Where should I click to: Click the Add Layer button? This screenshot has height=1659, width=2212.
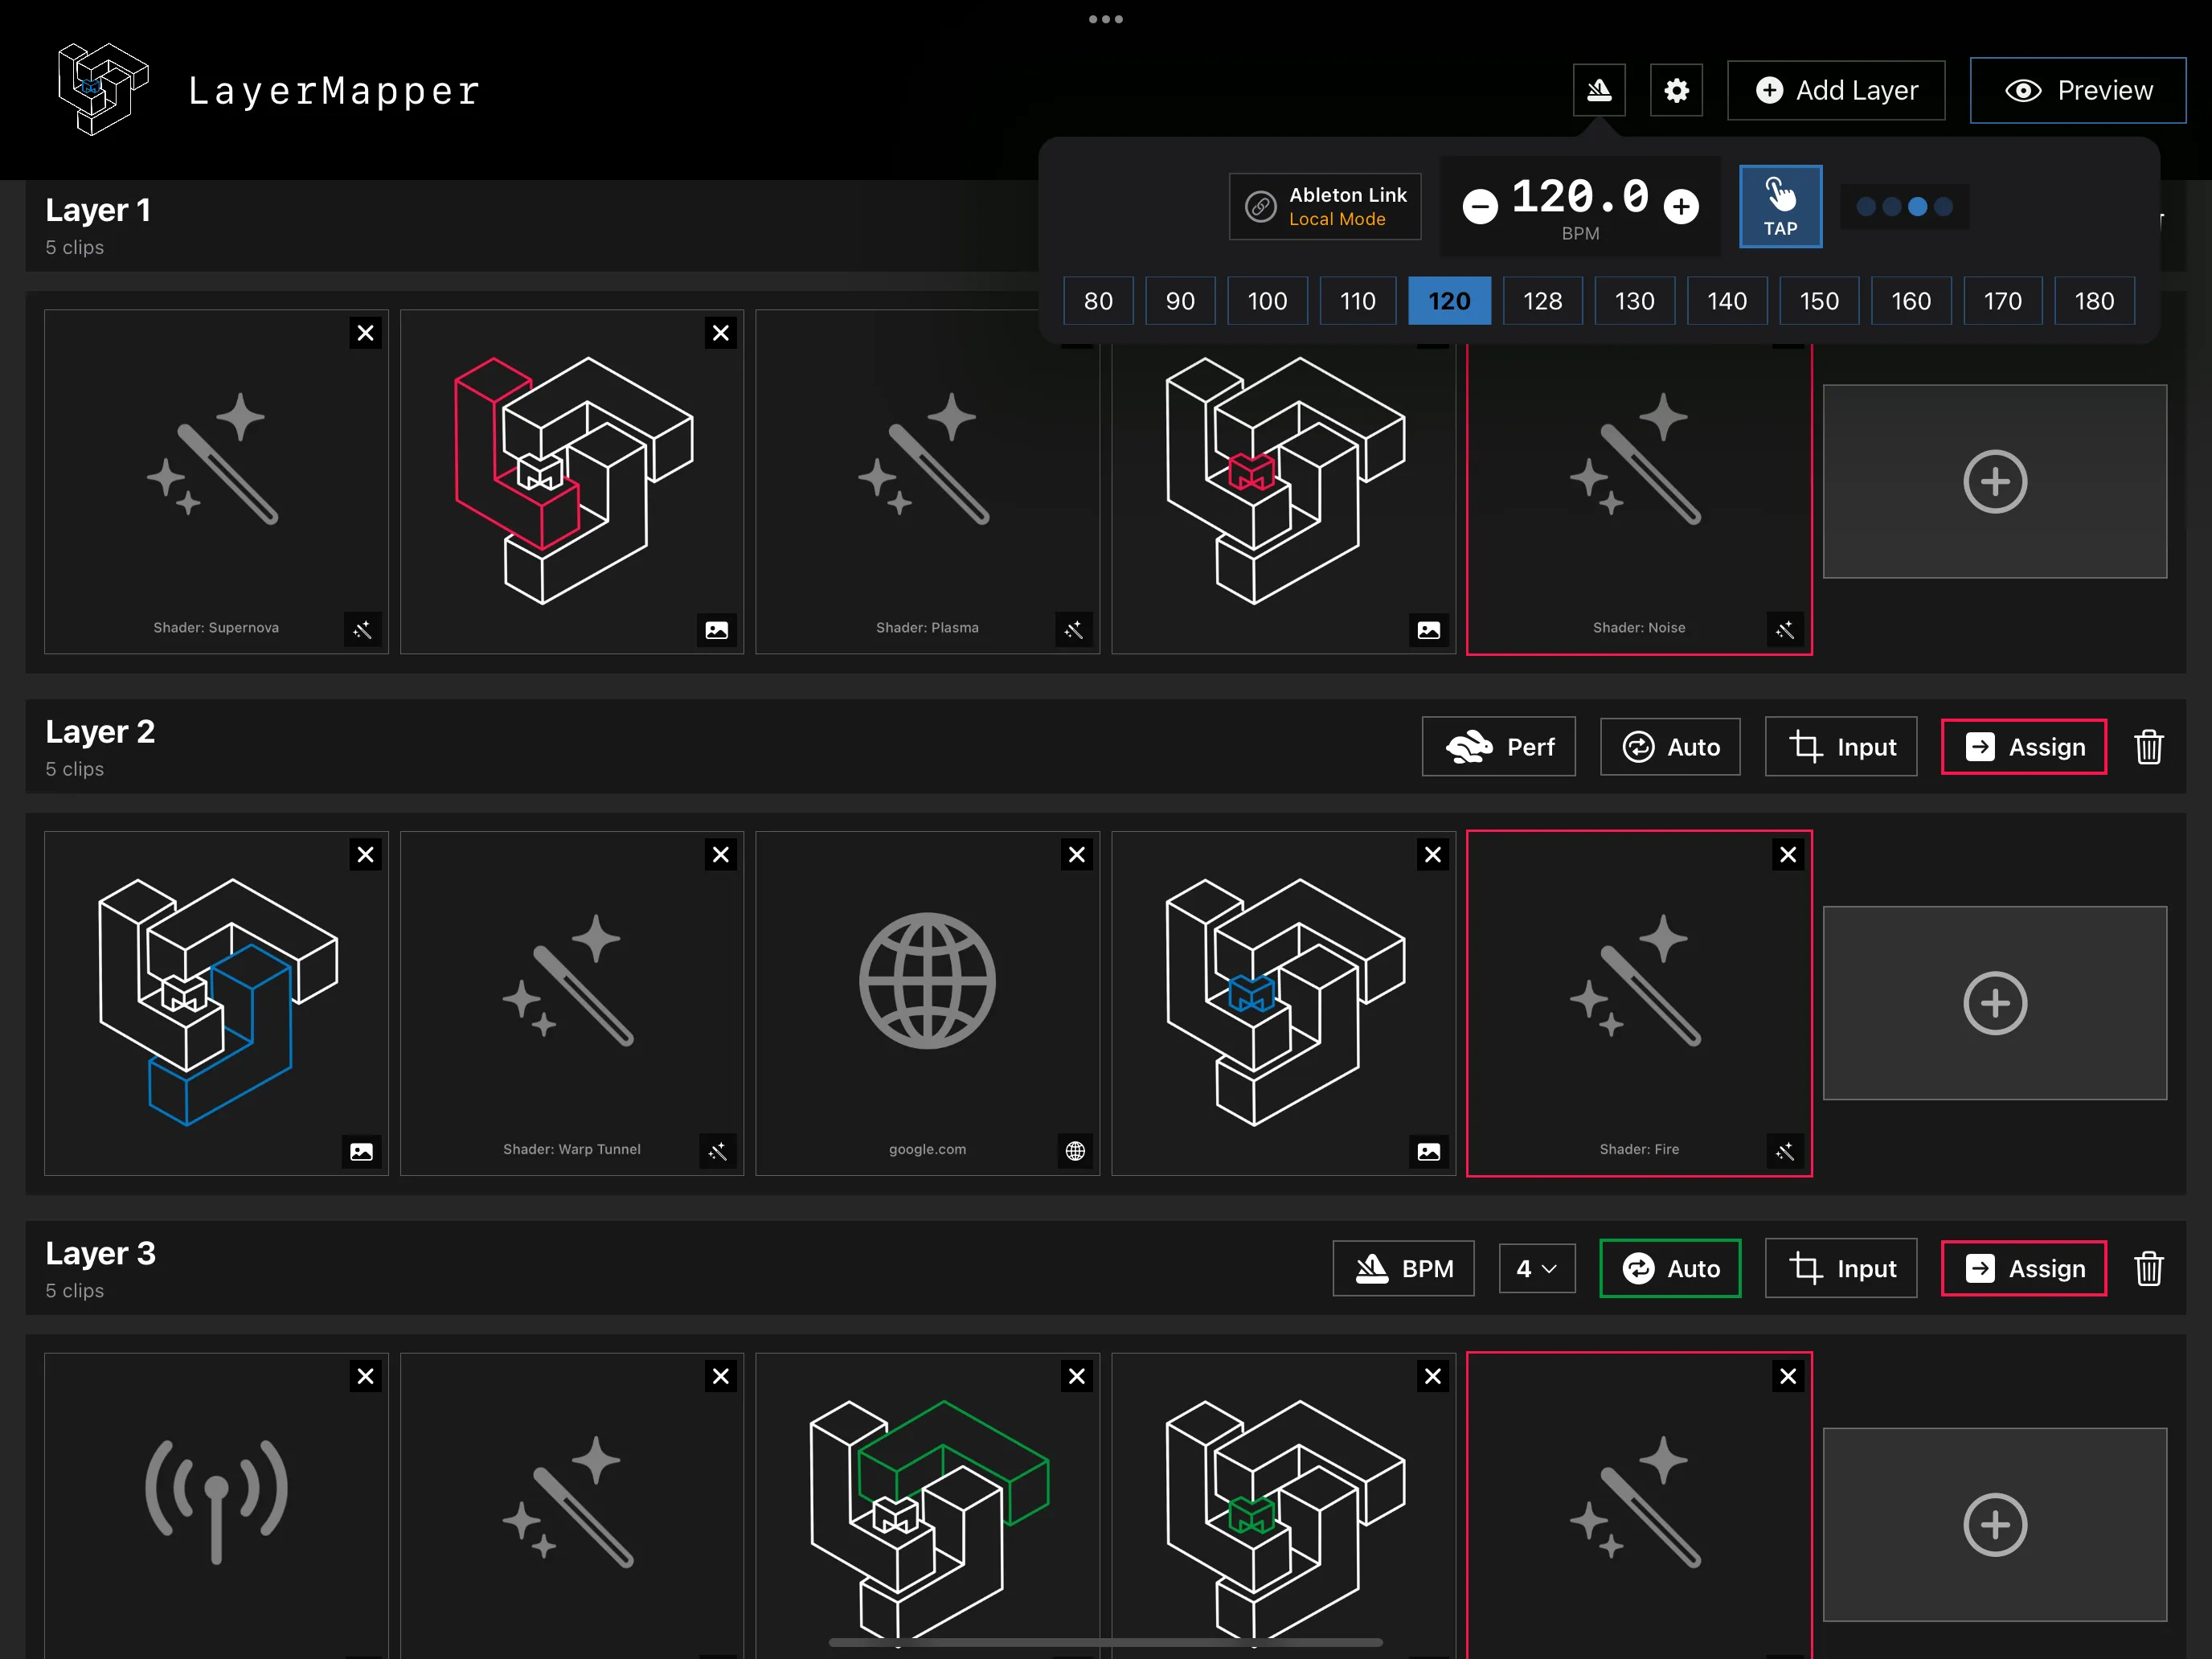(1836, 90)
